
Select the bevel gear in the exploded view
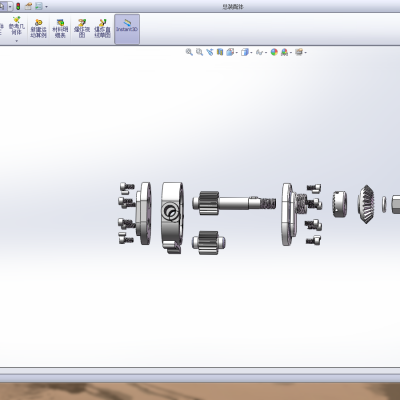[366, 204]
